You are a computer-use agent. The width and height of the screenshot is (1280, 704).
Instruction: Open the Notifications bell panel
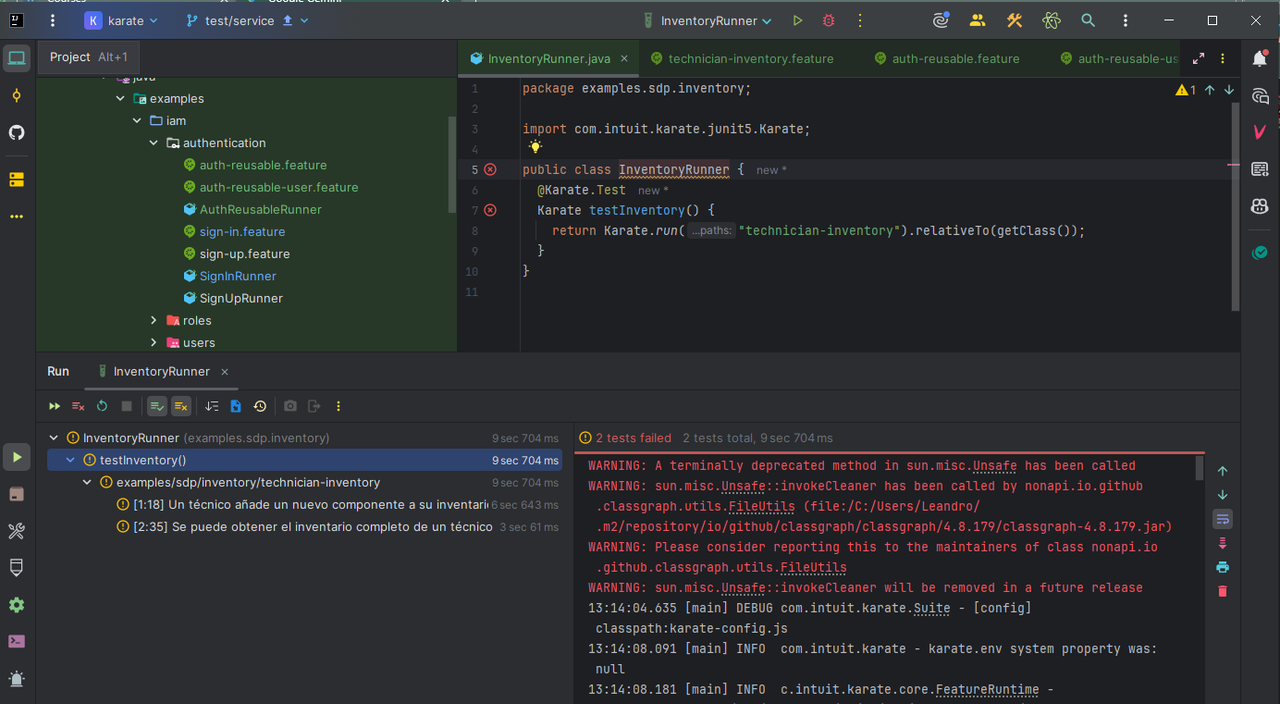click(1260, 59)
